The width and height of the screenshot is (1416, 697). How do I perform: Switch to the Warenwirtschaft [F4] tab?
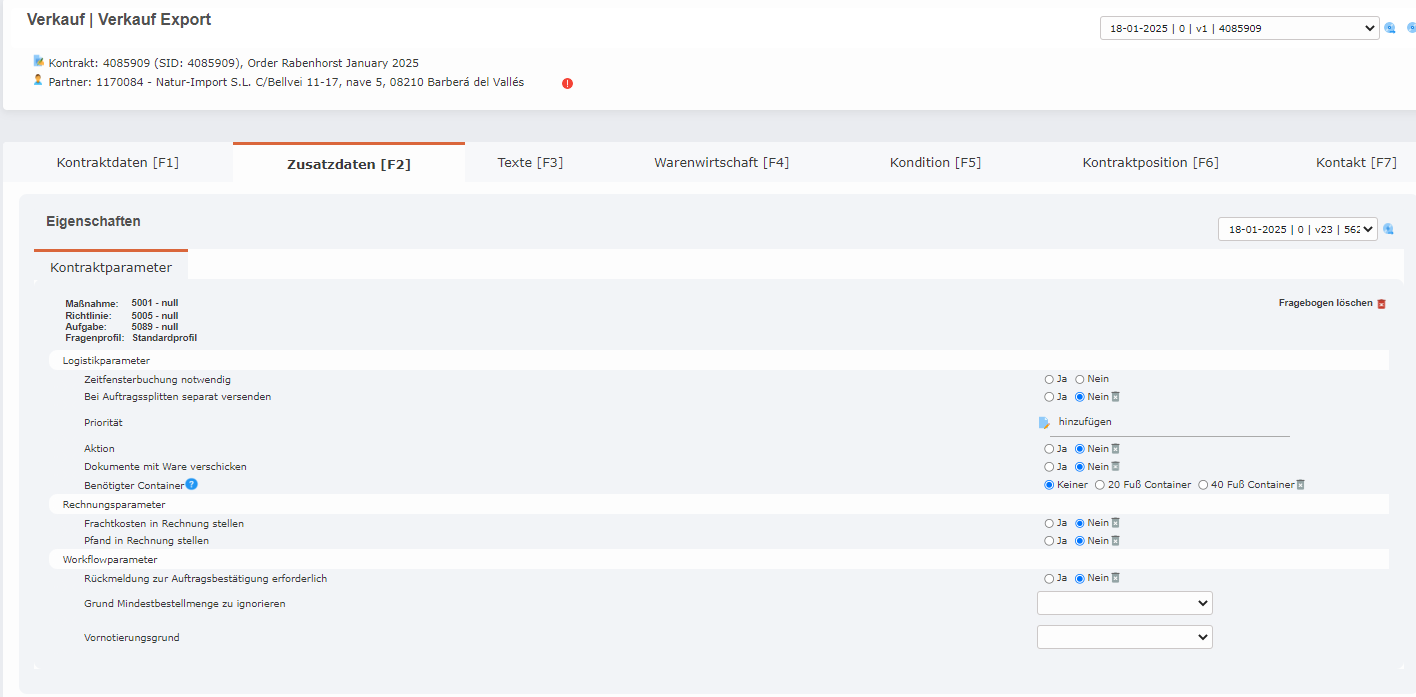(x=721, y=163)
